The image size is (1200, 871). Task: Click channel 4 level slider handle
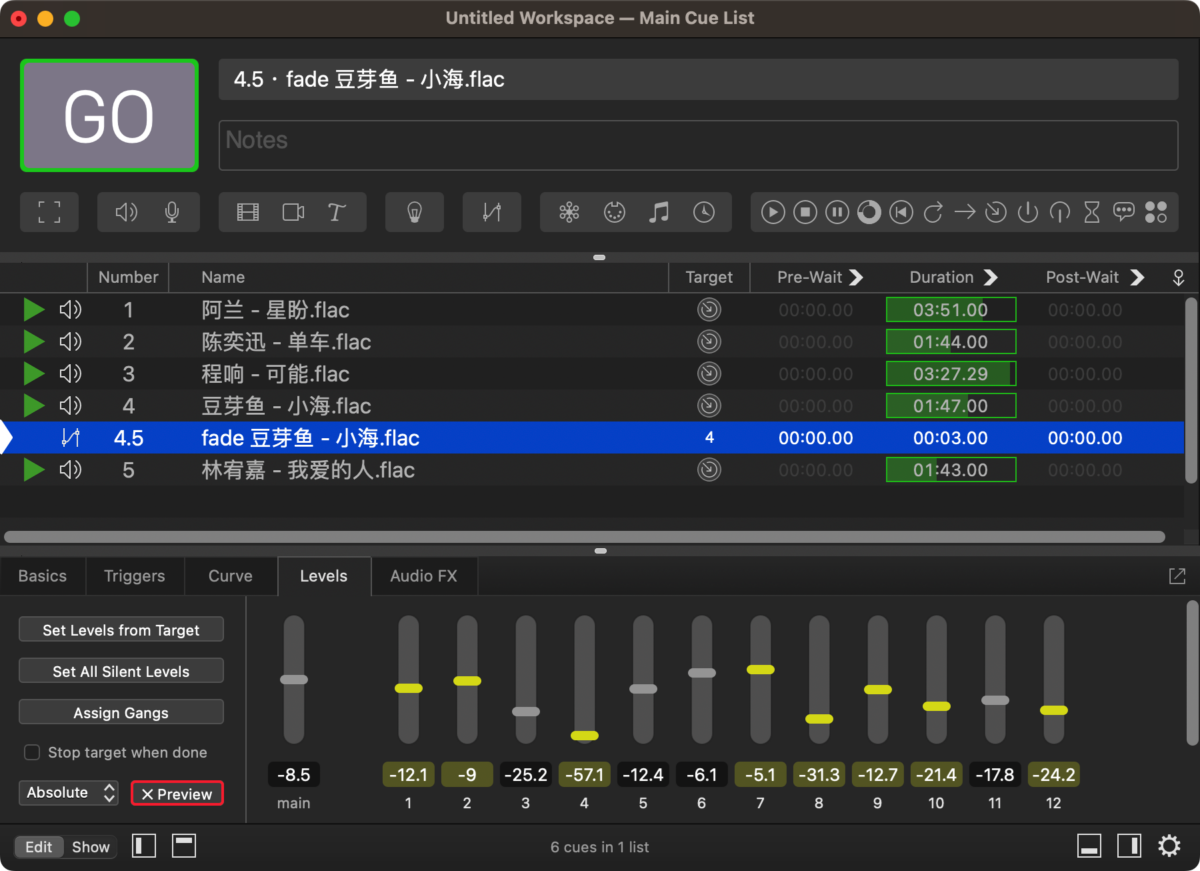585,736
